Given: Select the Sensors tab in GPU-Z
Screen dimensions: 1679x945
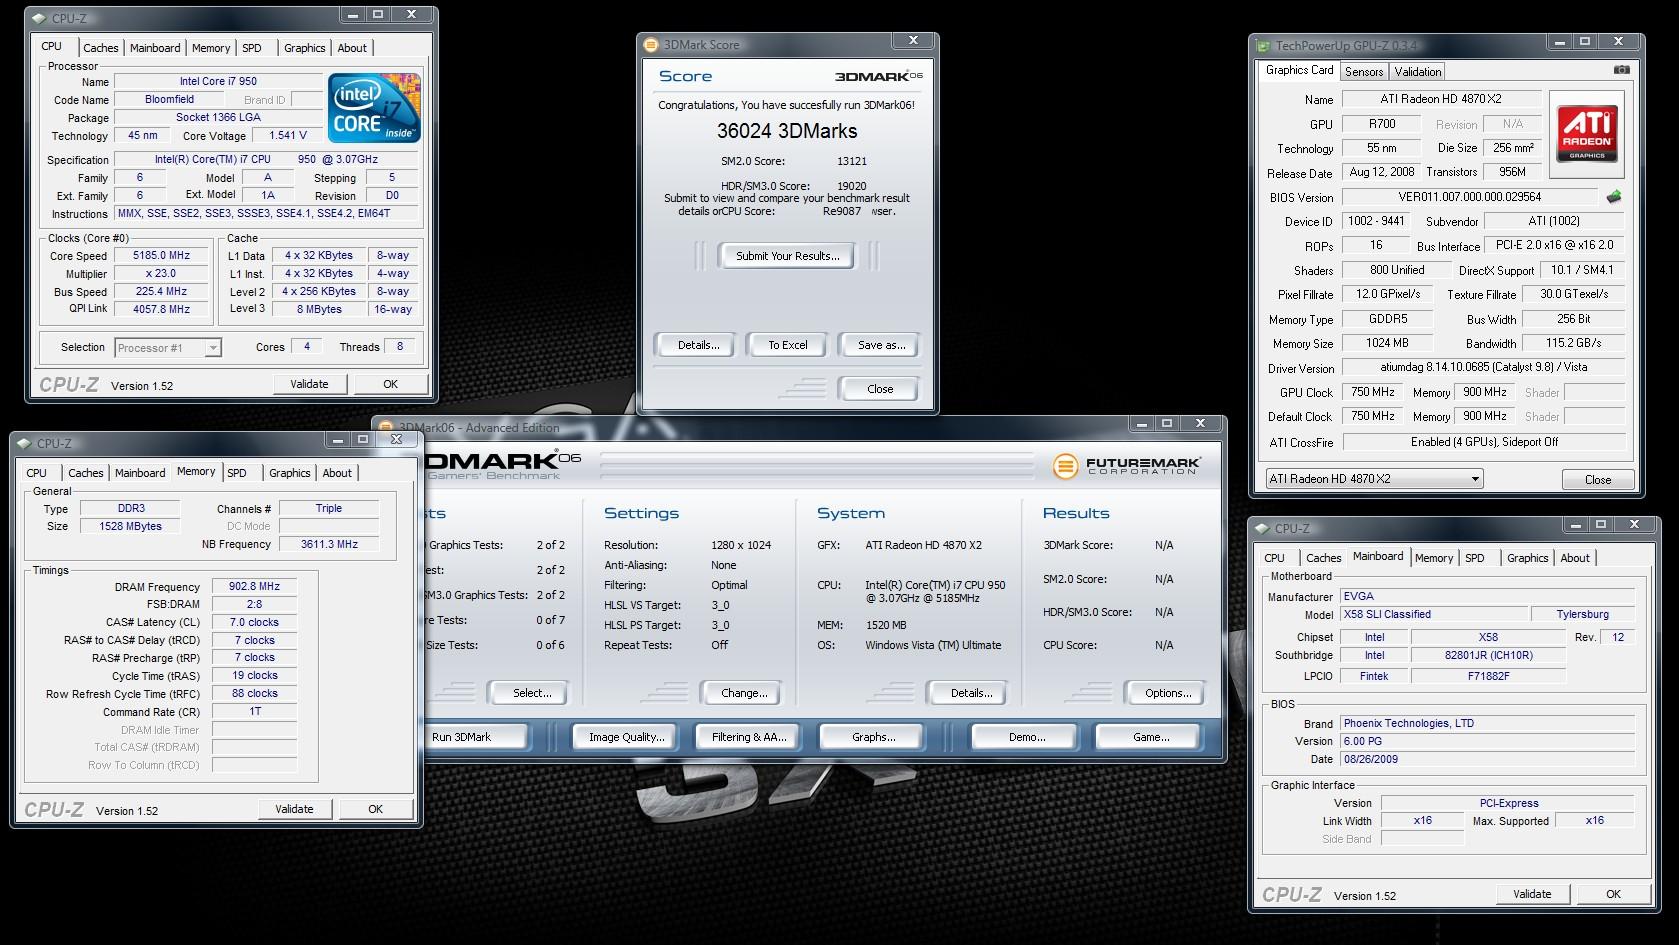Looking at the screenshot, I should click(1364, 72).
